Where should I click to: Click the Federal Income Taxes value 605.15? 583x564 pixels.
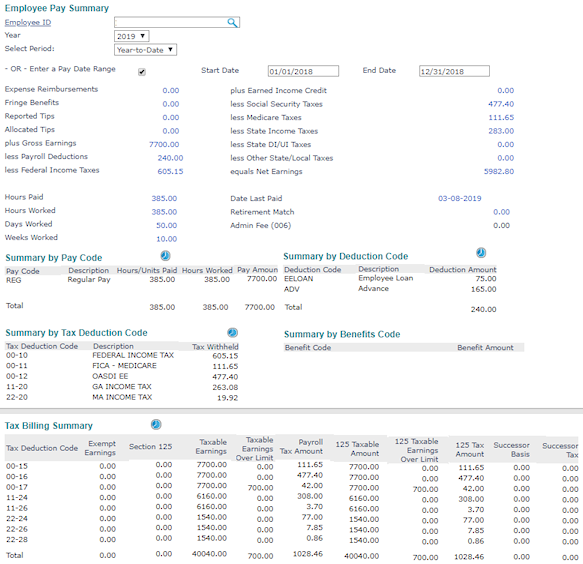tap(170, 171)
